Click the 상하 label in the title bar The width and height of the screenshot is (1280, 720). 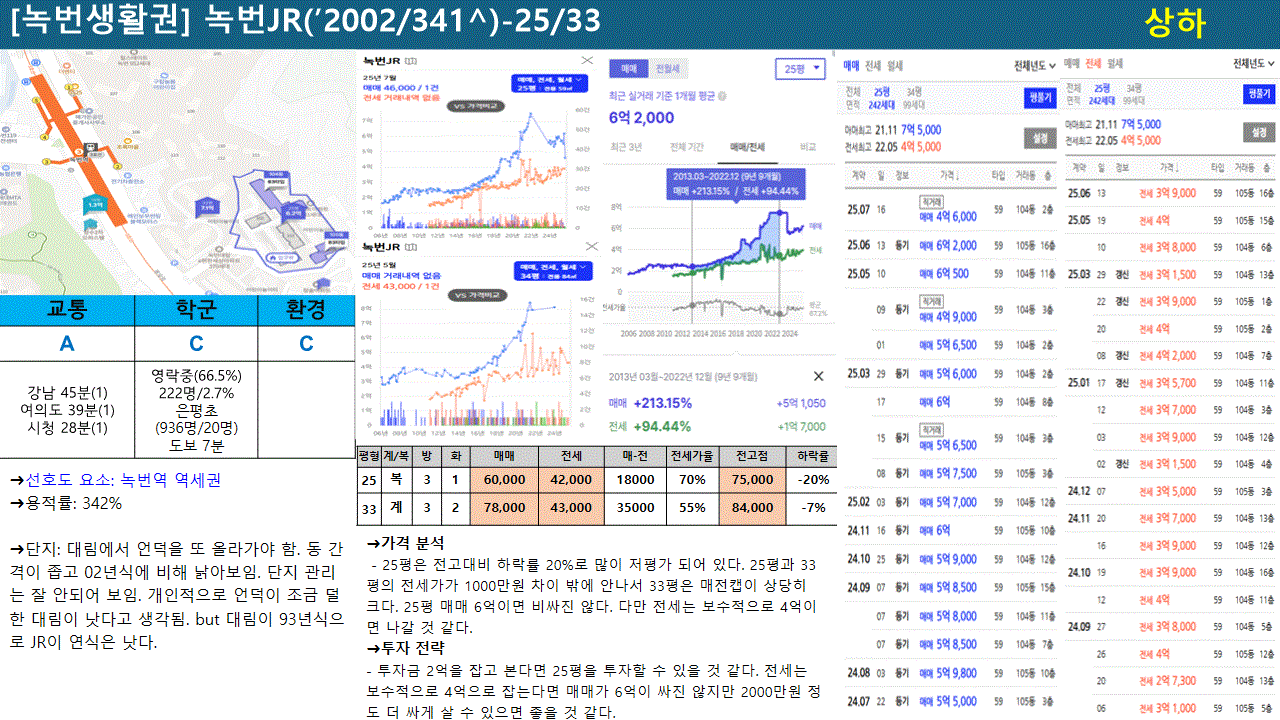tap(1175, 23)
